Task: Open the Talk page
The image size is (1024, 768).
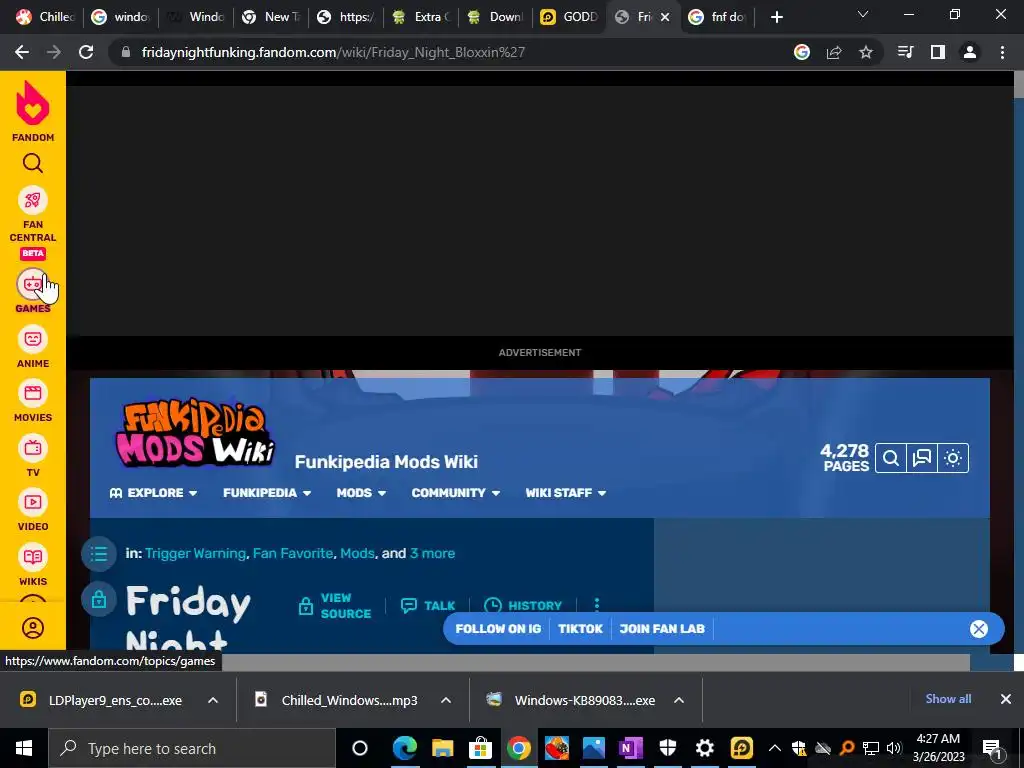Action: pyautogui.click(x=428, y=605)
